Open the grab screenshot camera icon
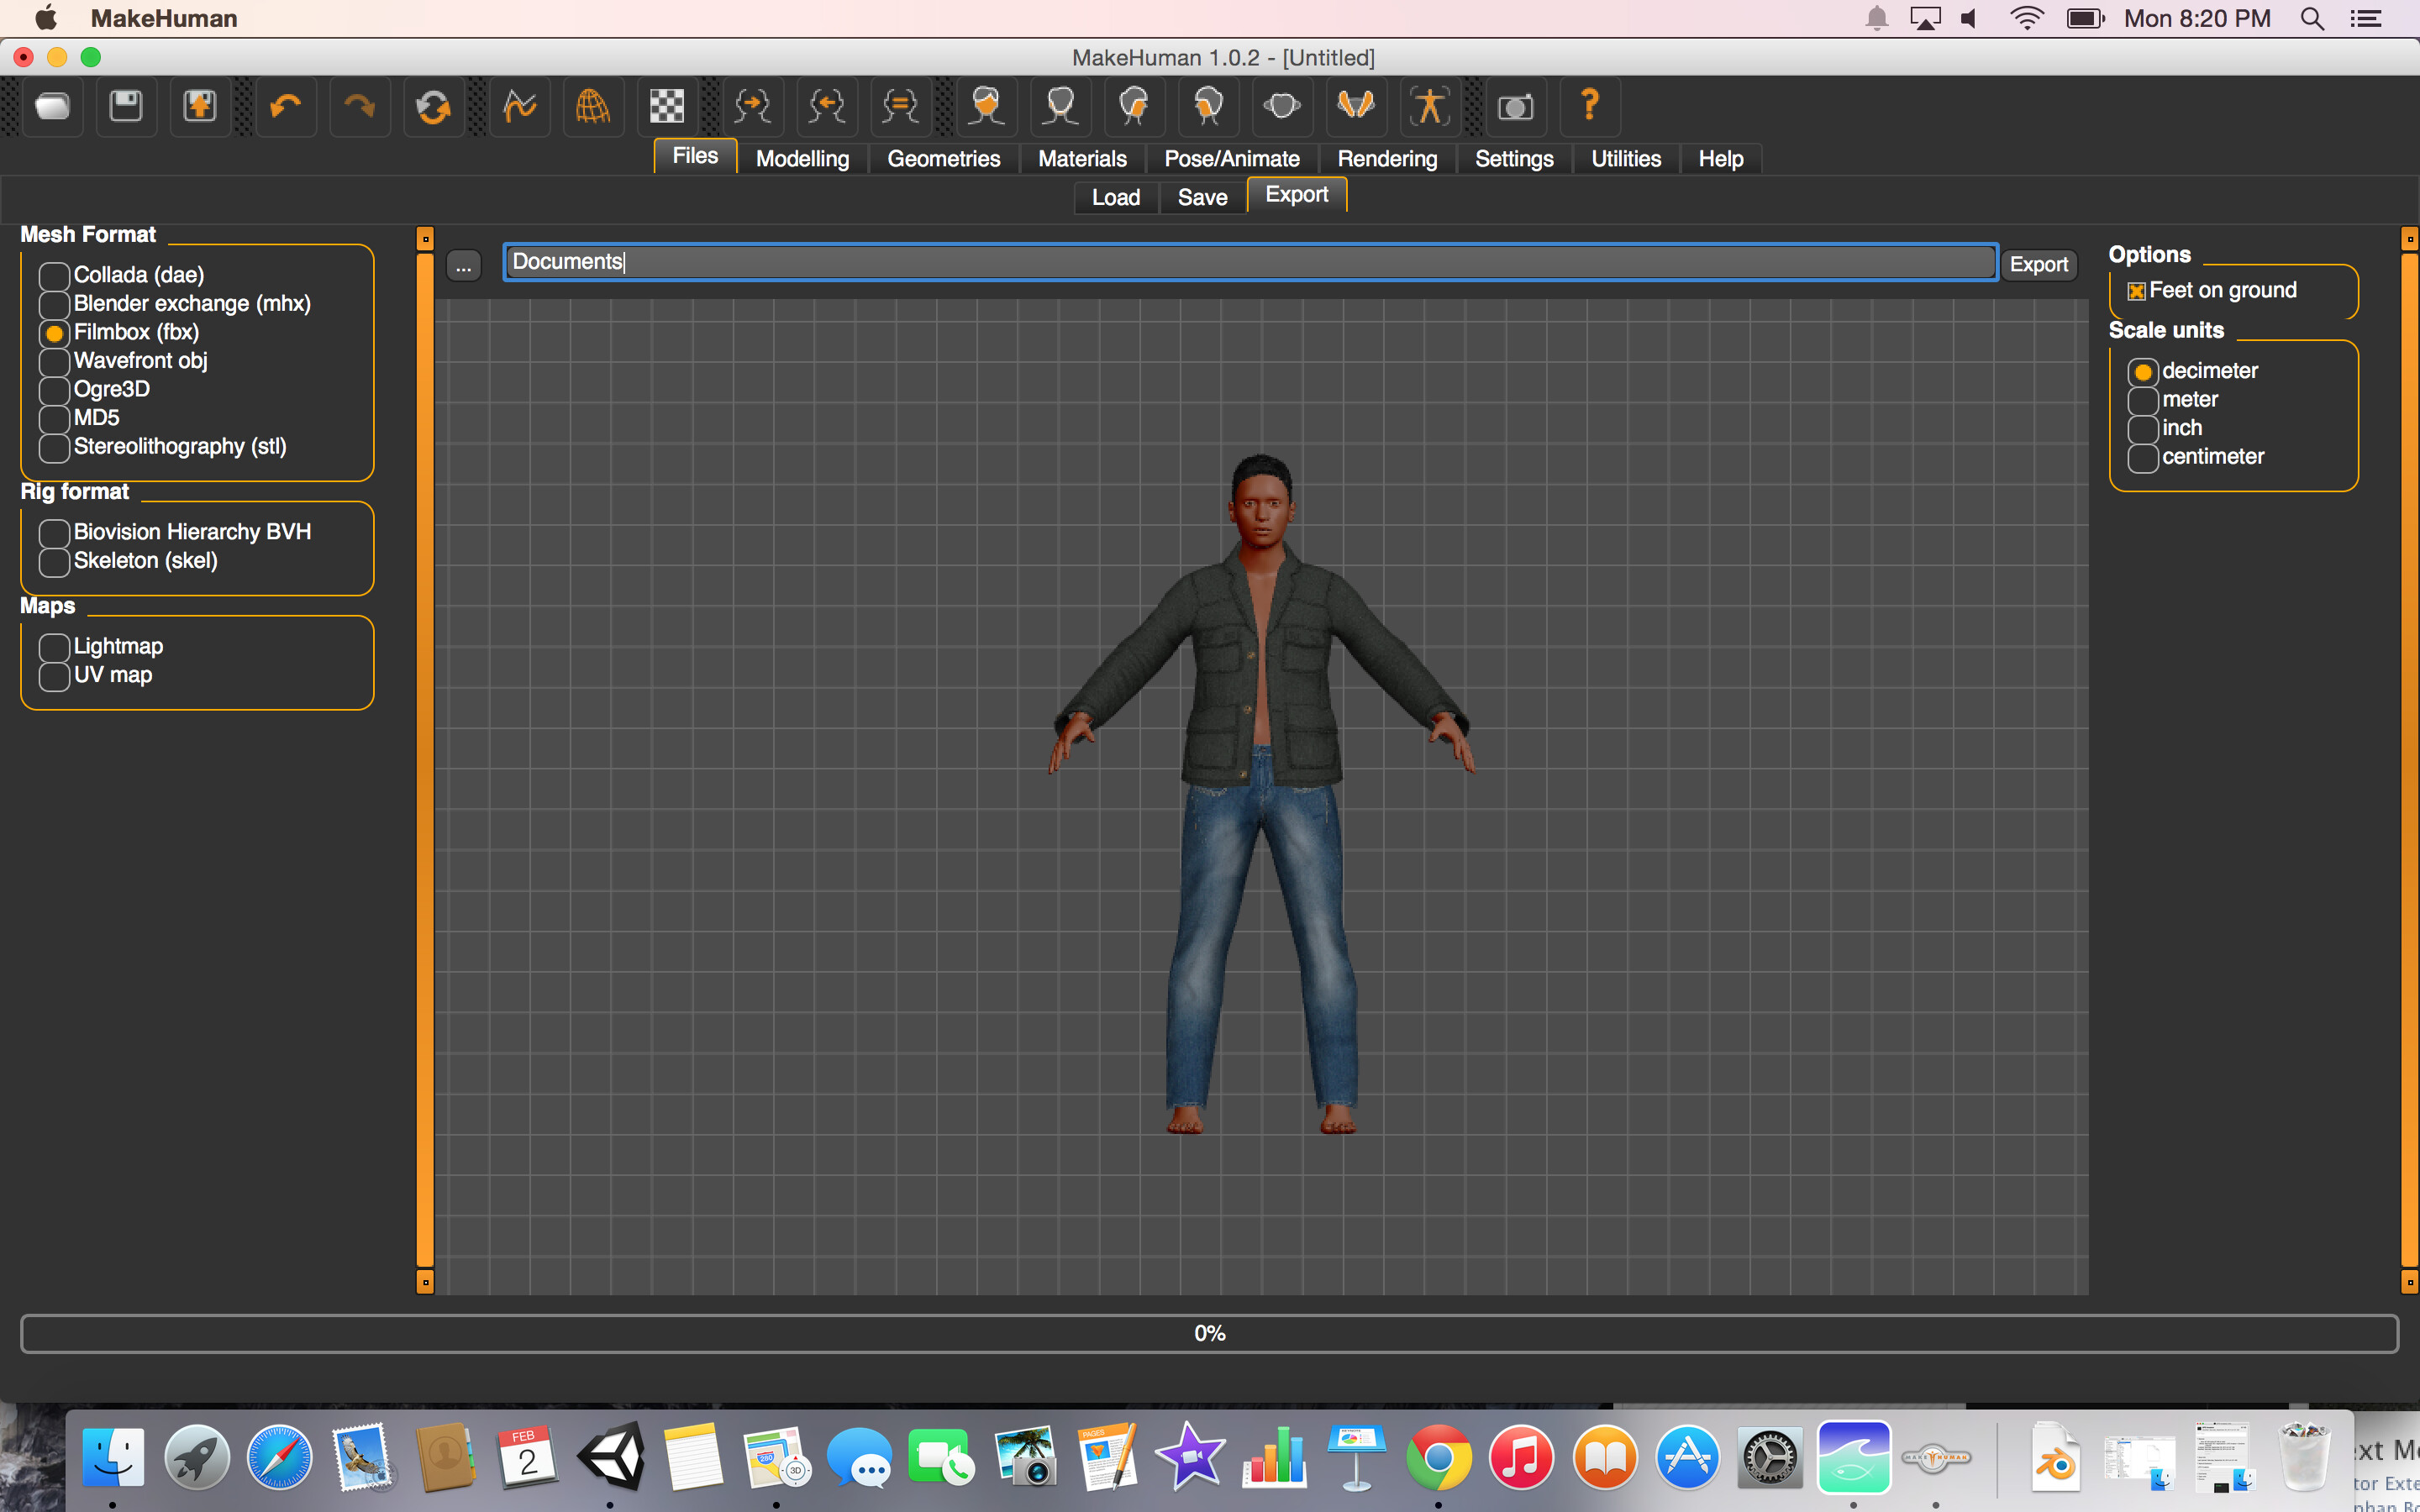This screenshot has height=1512, width=2420. click(x=1516, y=107)
